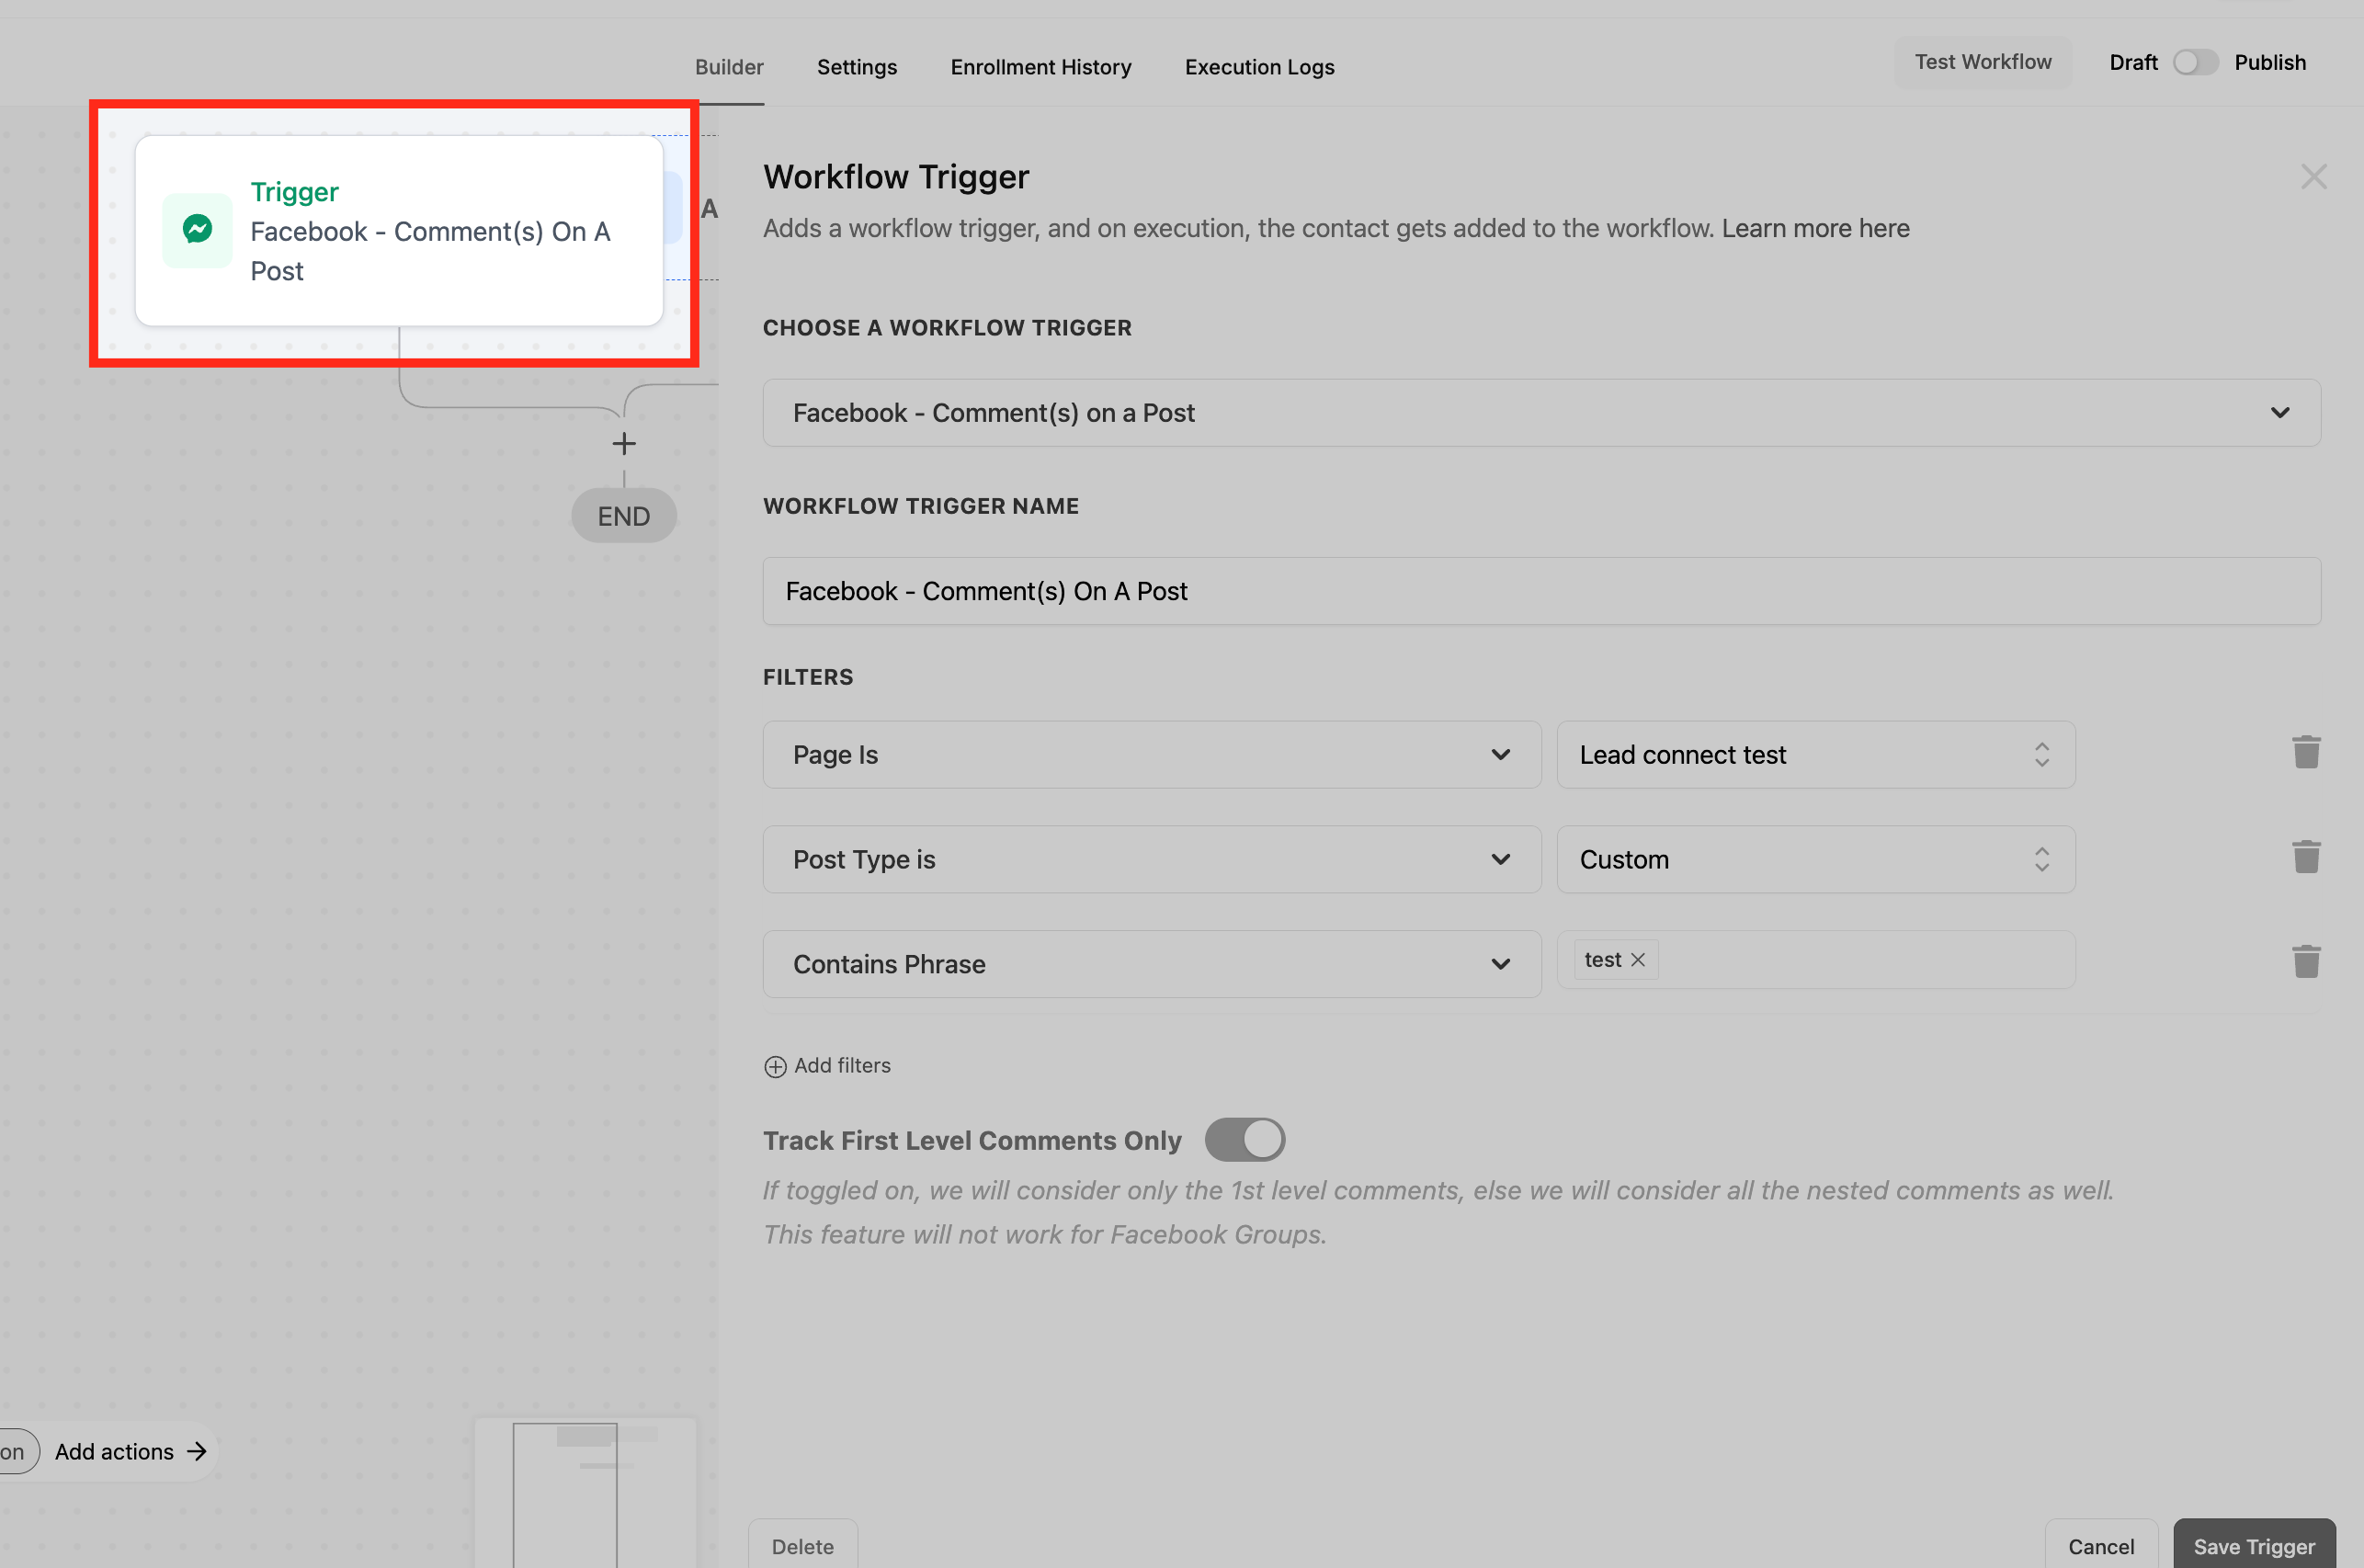
Task: Open the Lead connect test page selector
Action: pos(1815,755)
